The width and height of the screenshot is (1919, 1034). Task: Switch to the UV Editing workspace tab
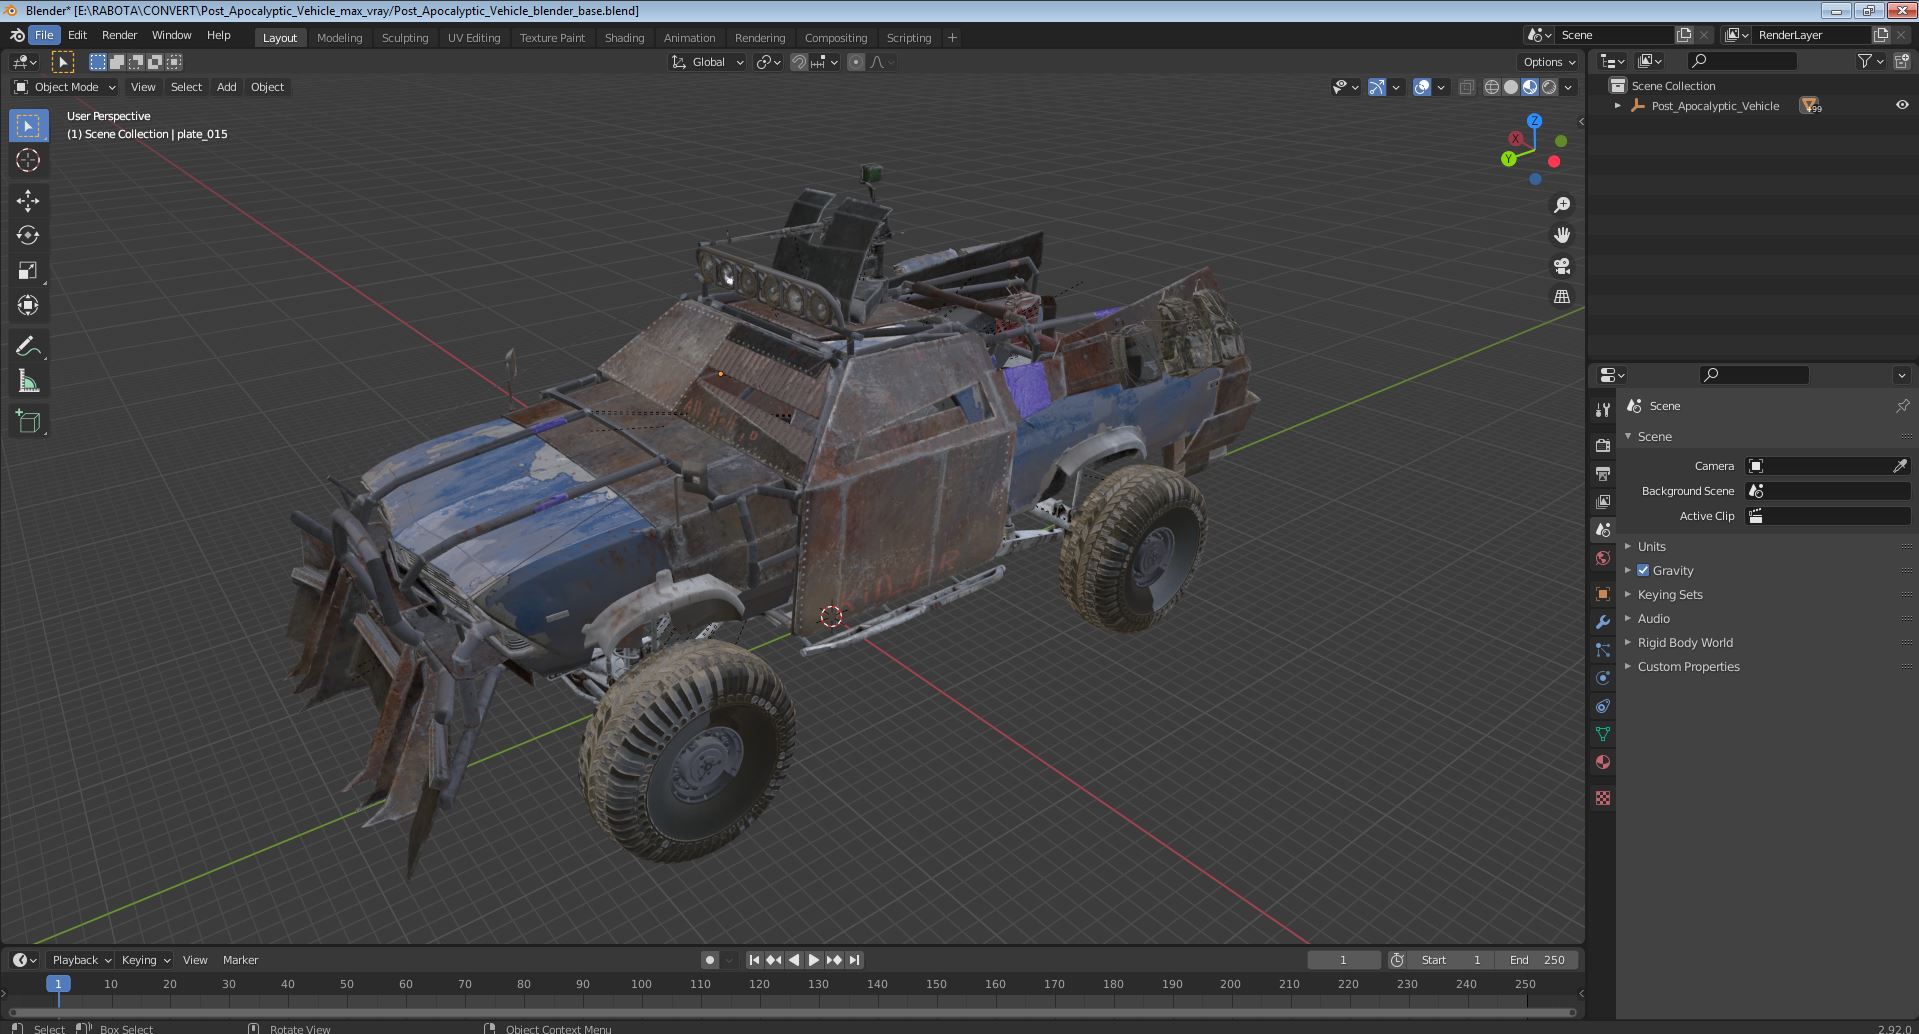click(473, 38)
